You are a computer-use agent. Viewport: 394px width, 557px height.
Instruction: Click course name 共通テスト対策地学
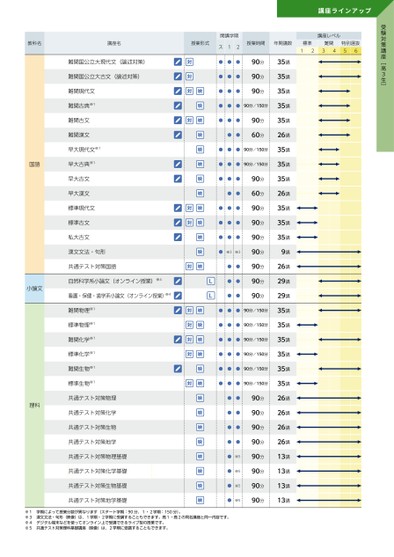(92, 442)
